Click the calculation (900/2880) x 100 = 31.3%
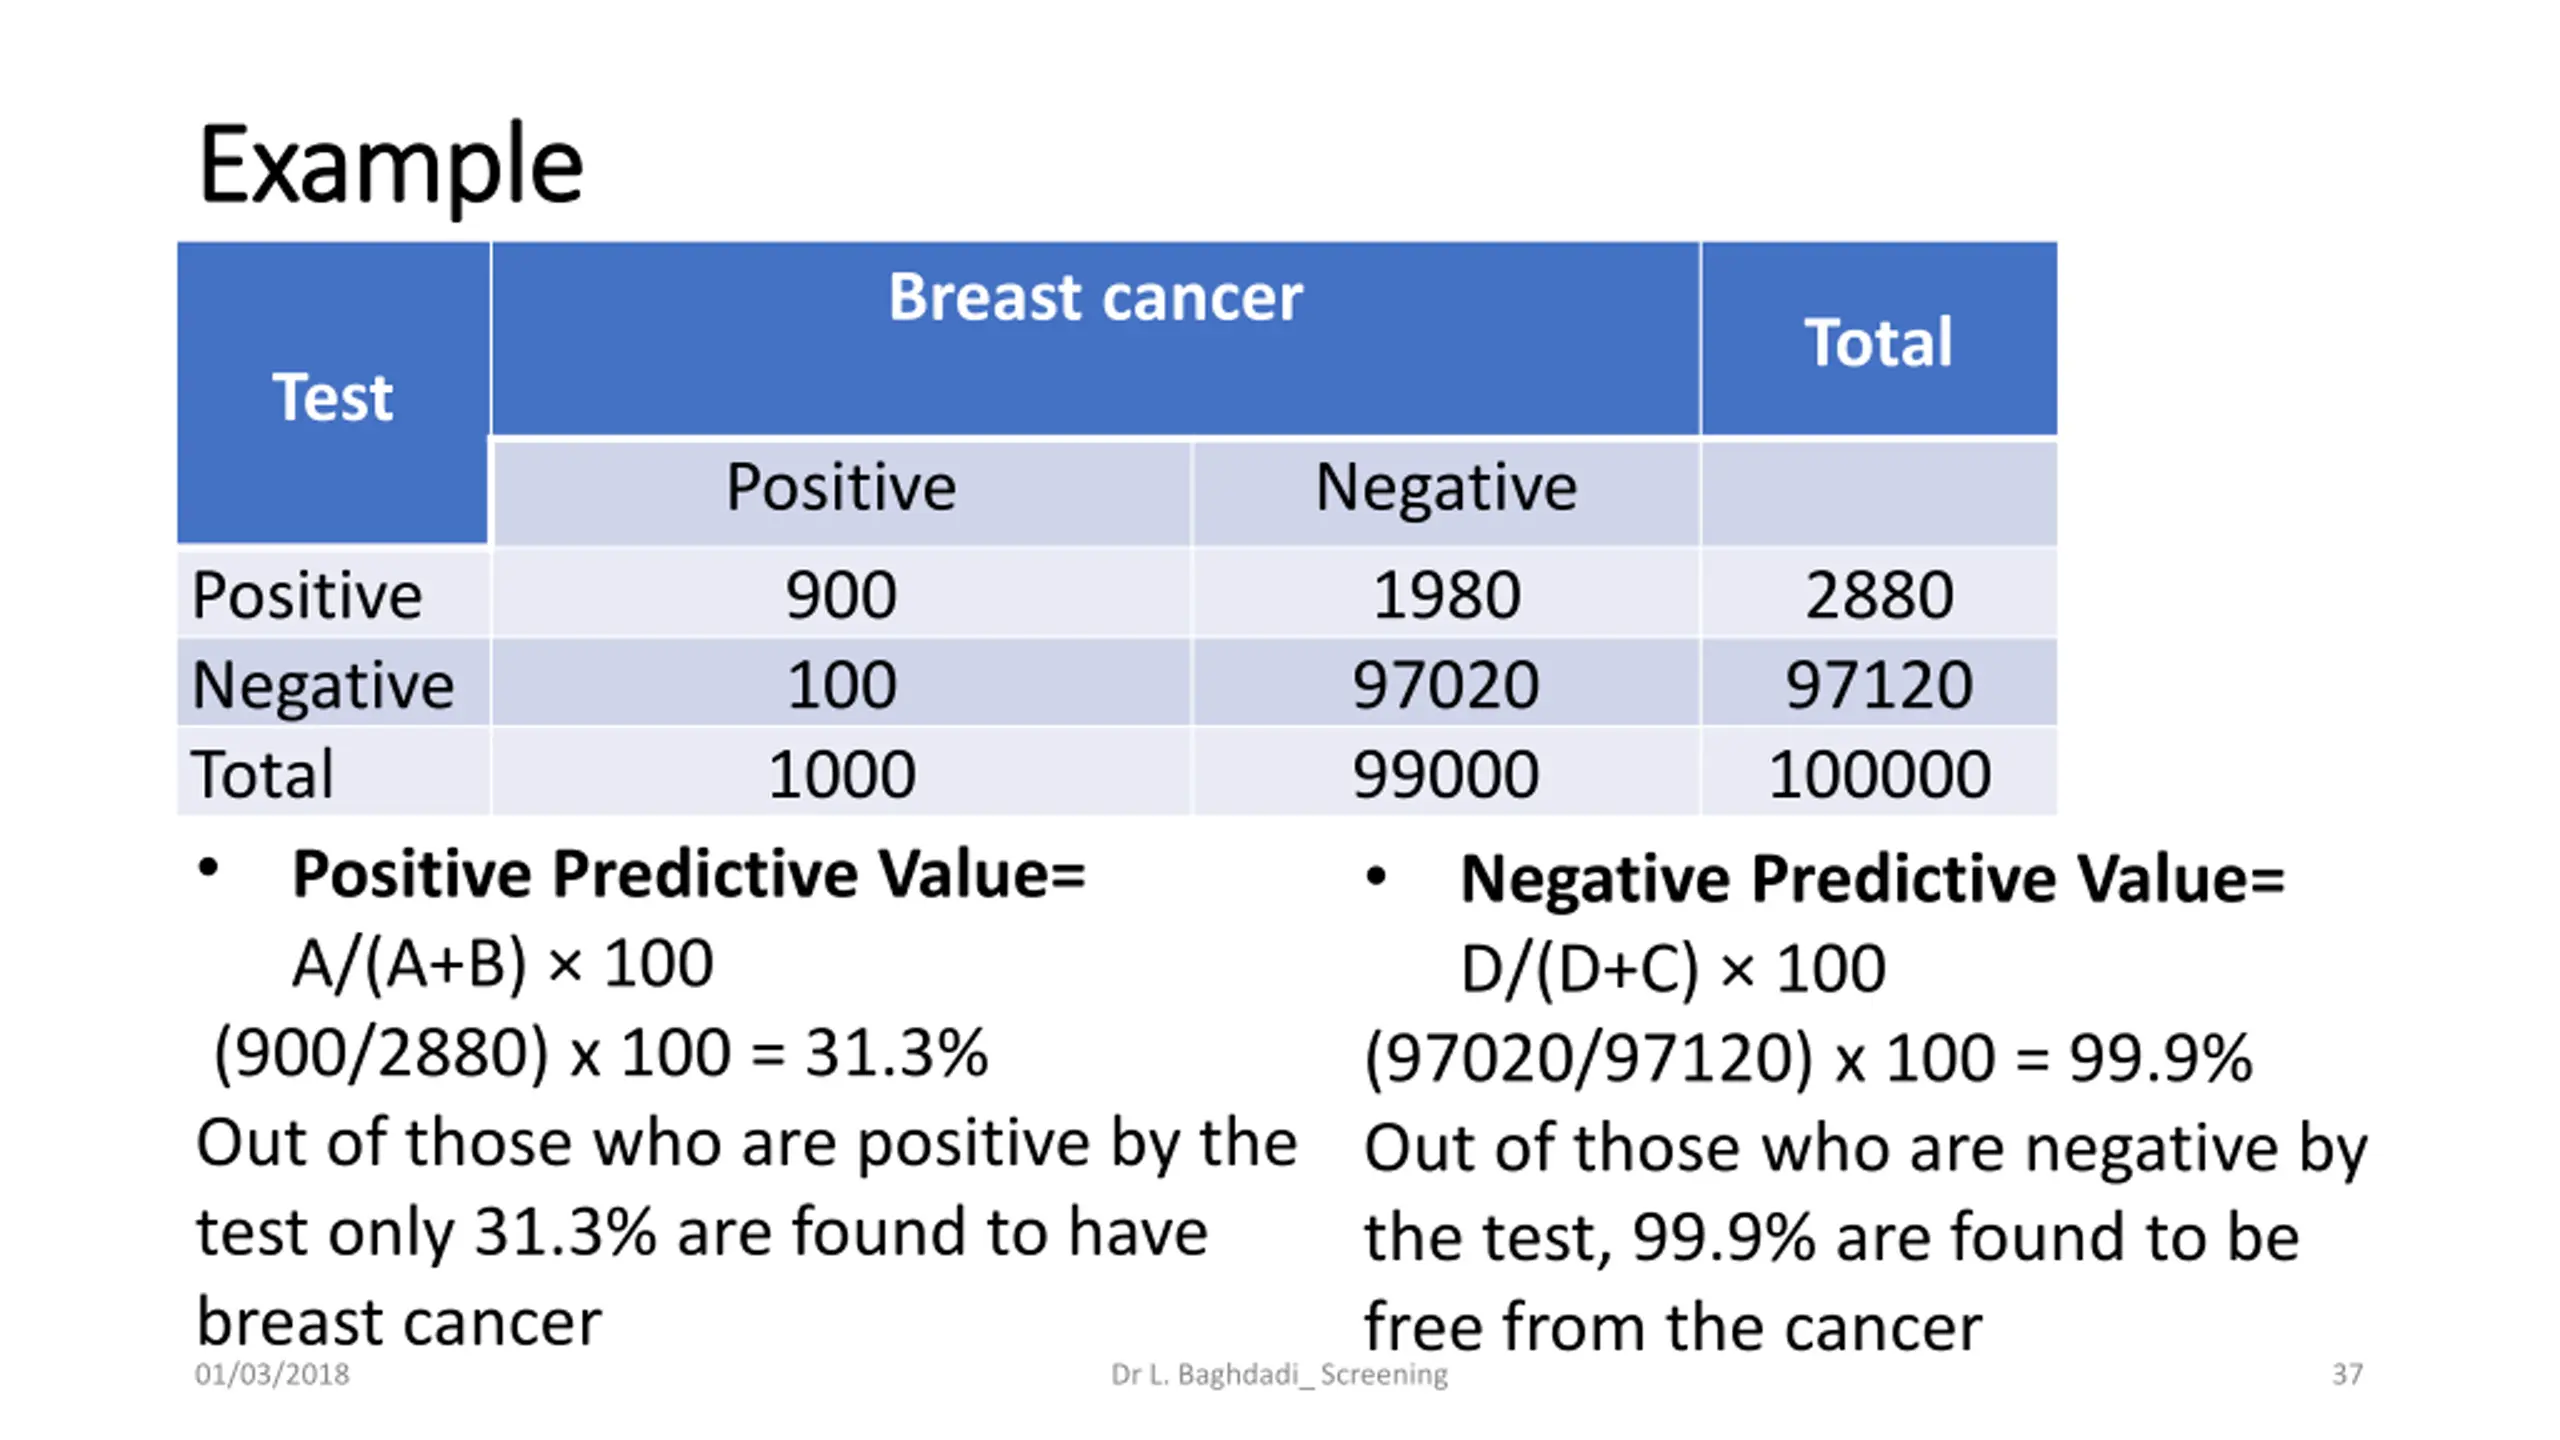The width and height of the screenshot is (2560, 1440). pos(601,1053)
